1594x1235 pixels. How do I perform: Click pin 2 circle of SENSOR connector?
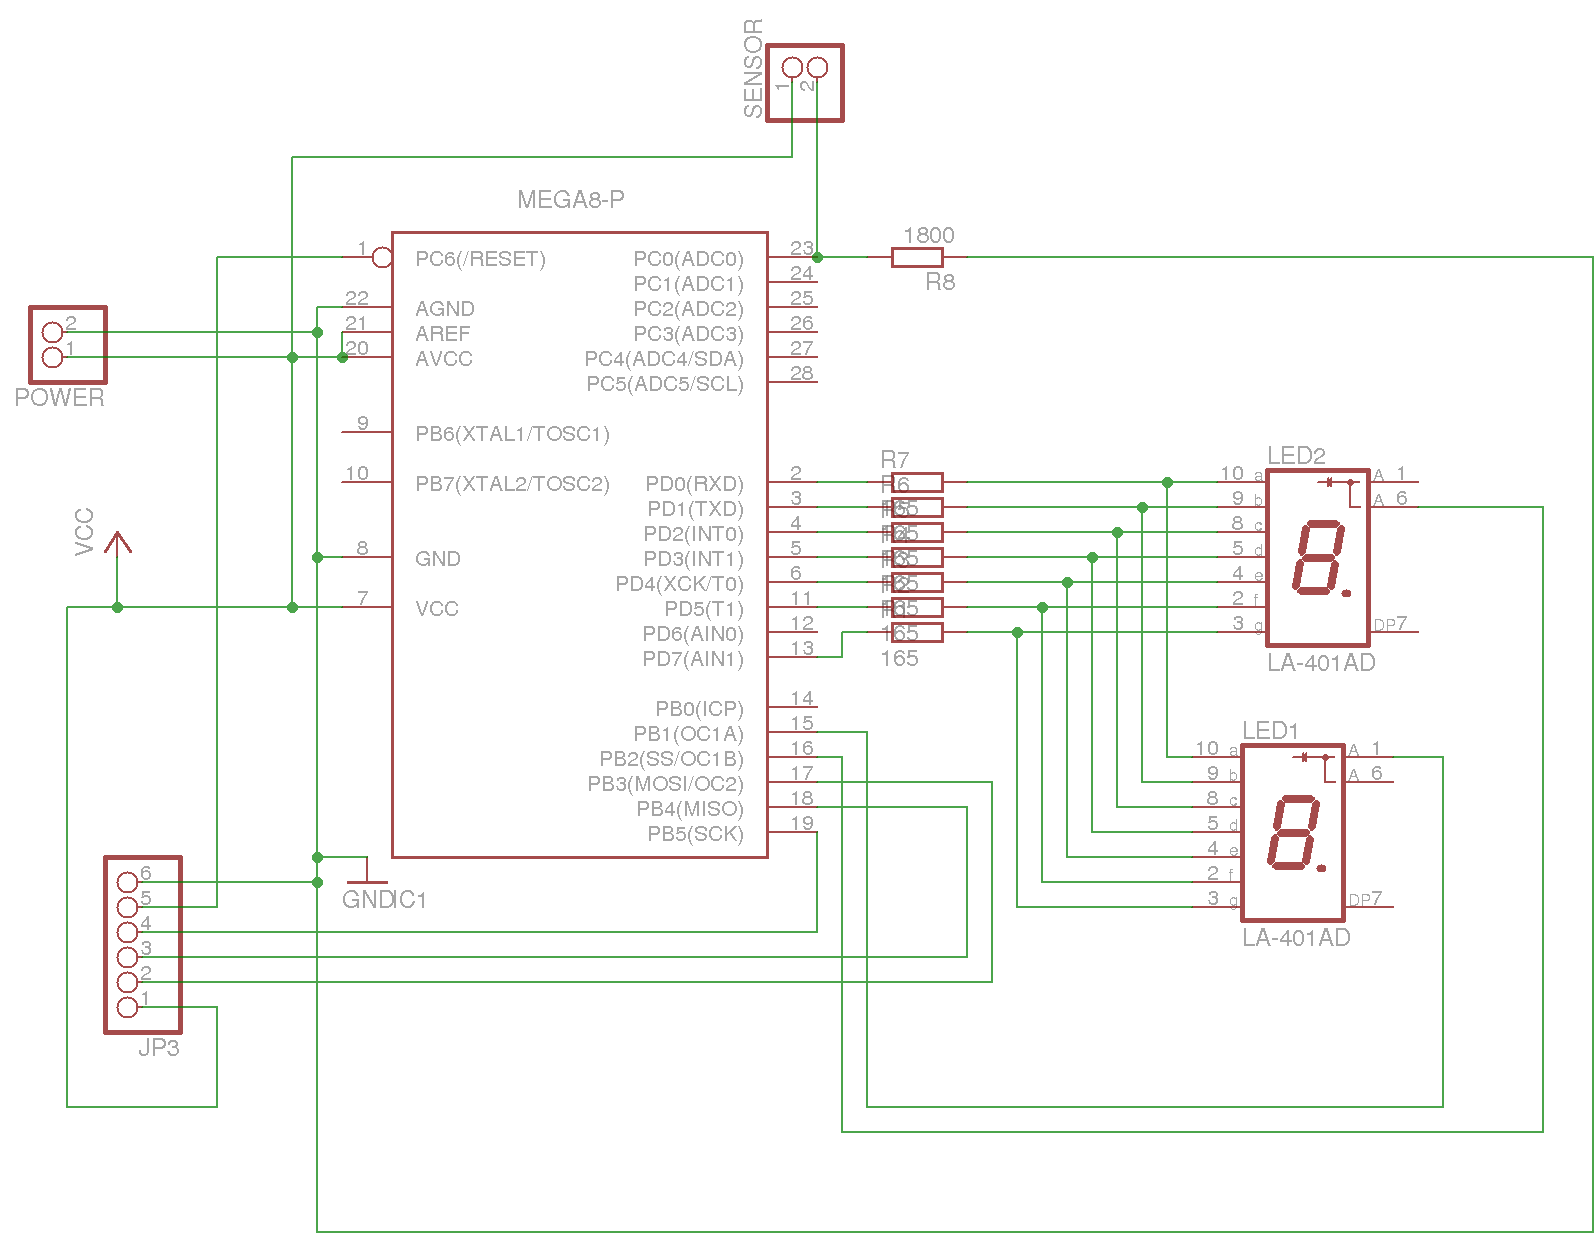coord(817,68)
